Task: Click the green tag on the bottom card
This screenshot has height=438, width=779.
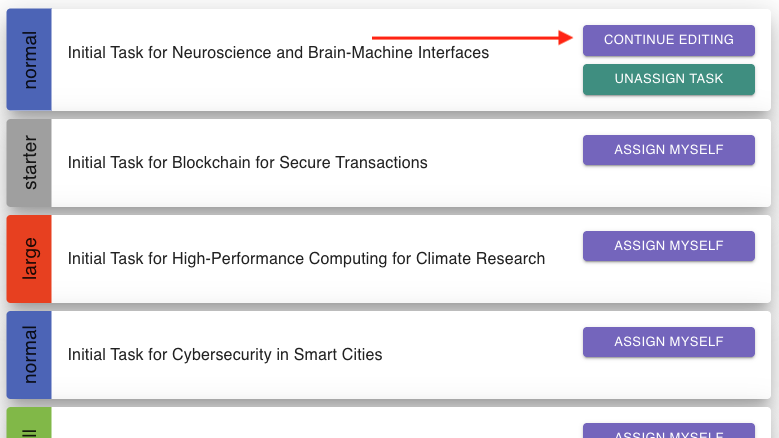Action: (x=29, y=426)
